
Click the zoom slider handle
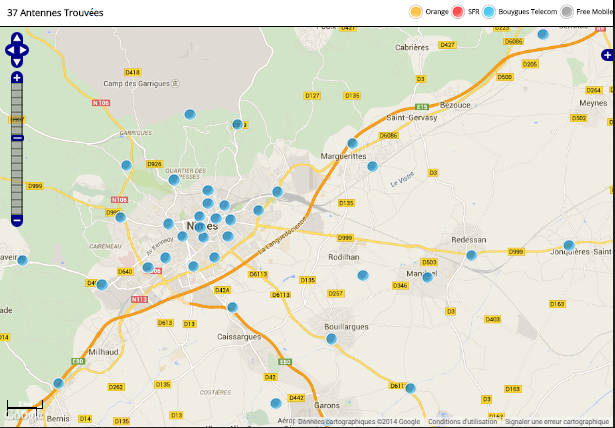pos(17,137)
